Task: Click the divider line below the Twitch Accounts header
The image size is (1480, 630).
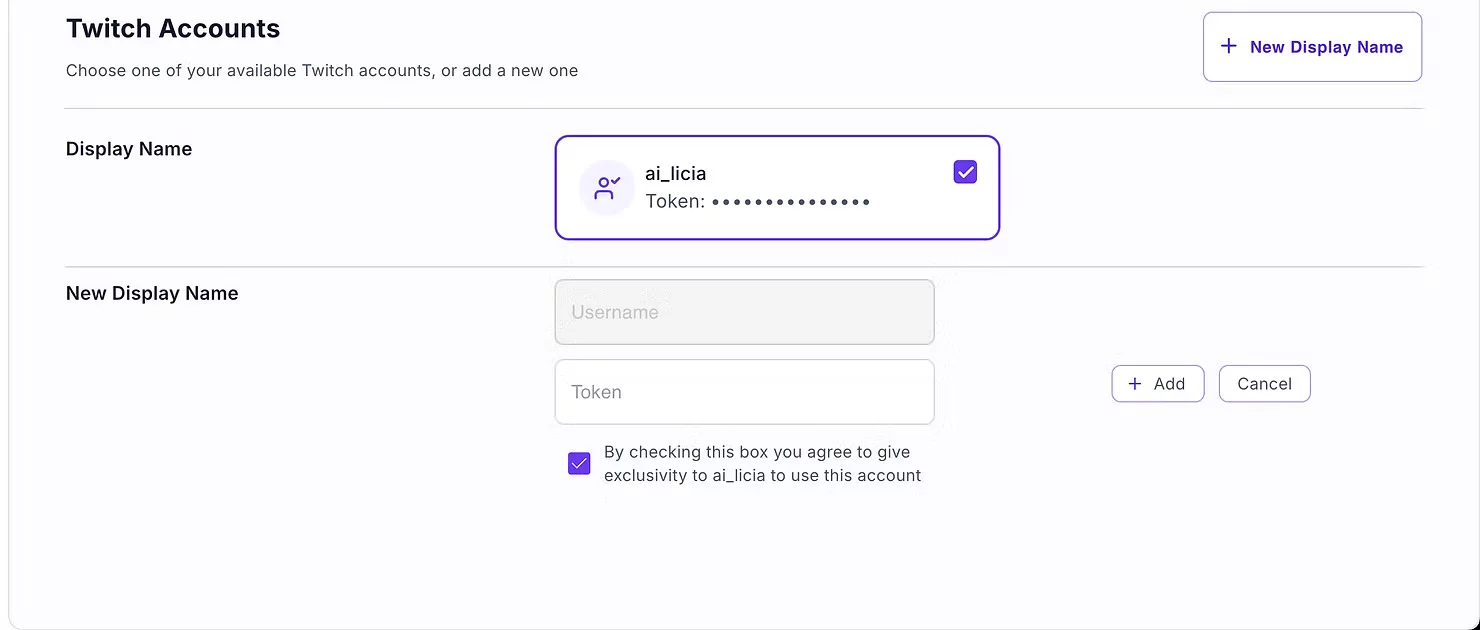Action: tap(743, 108)
